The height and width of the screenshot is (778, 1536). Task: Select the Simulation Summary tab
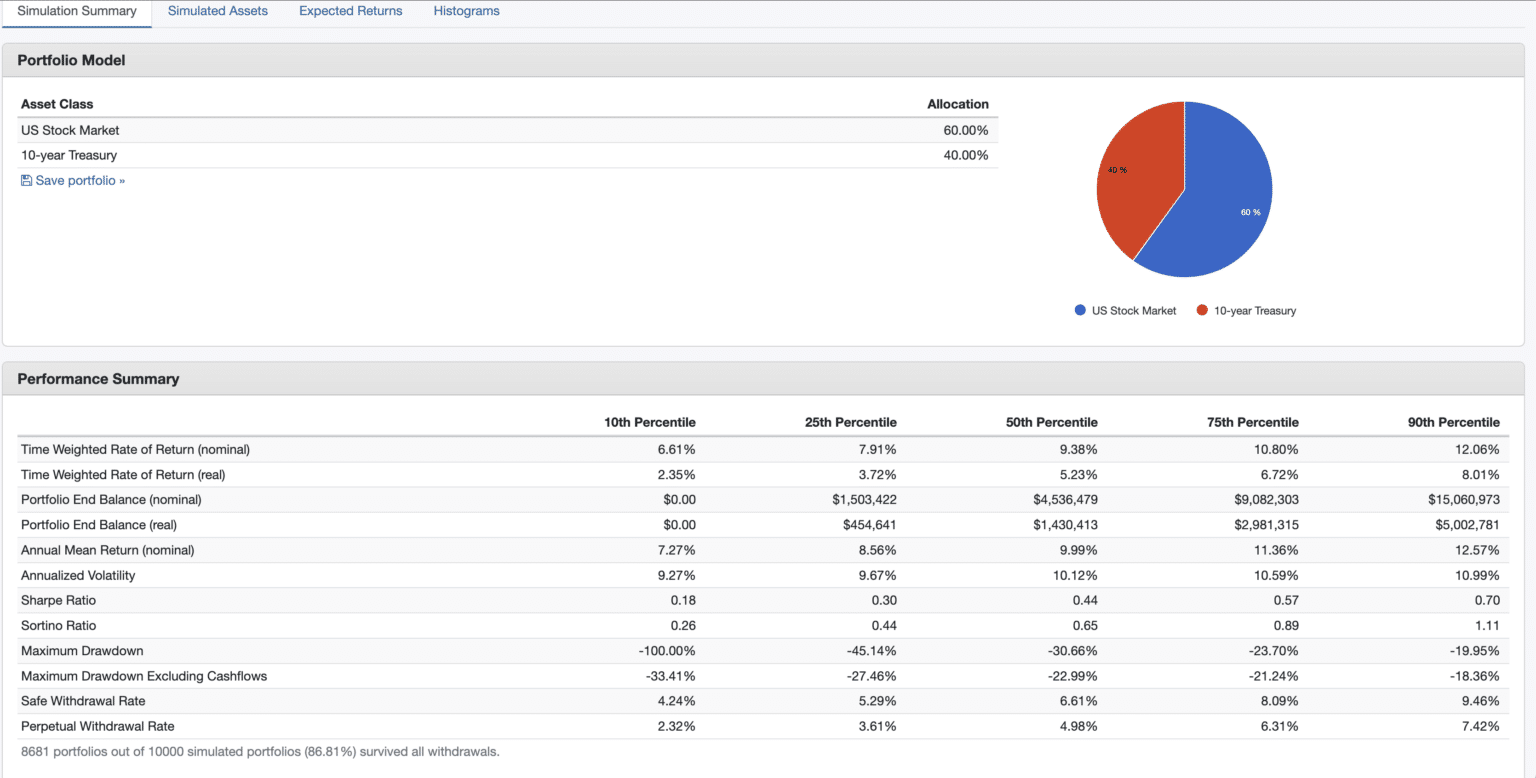coord(77,11)
